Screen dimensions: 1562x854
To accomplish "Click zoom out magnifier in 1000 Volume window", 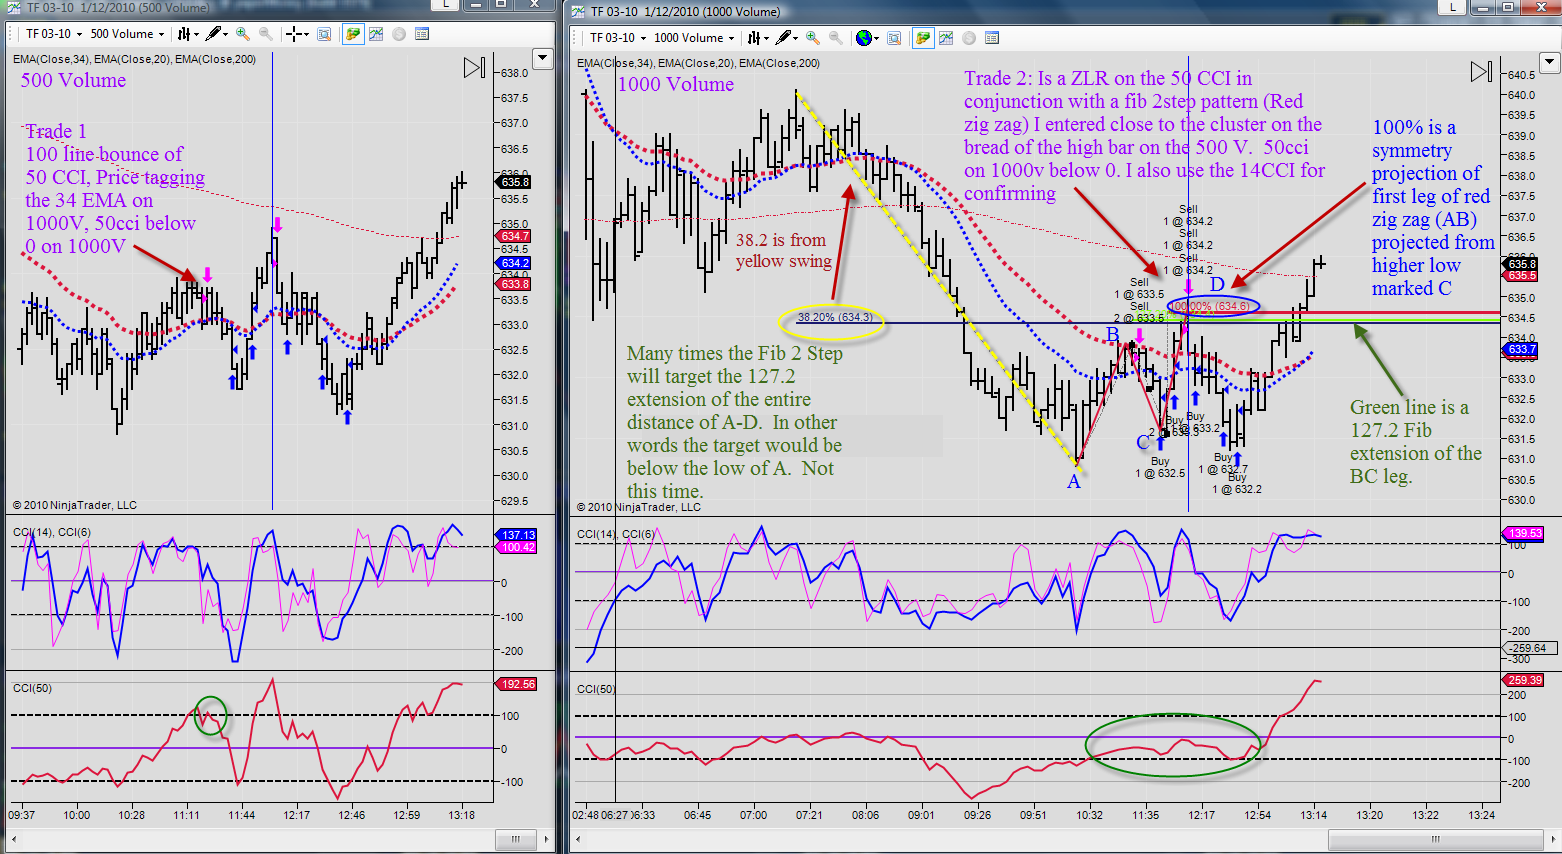I will coord(836,38).
